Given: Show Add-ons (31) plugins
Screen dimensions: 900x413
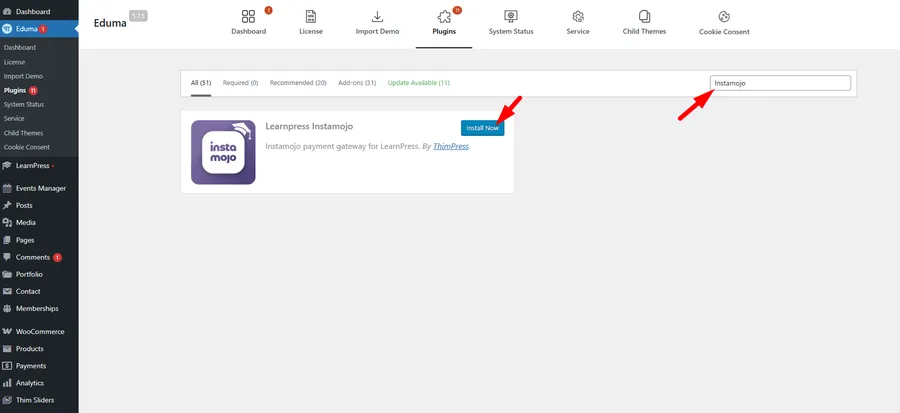Looking at the screenshot, I should pyautogui.click(x=357, y=83).
